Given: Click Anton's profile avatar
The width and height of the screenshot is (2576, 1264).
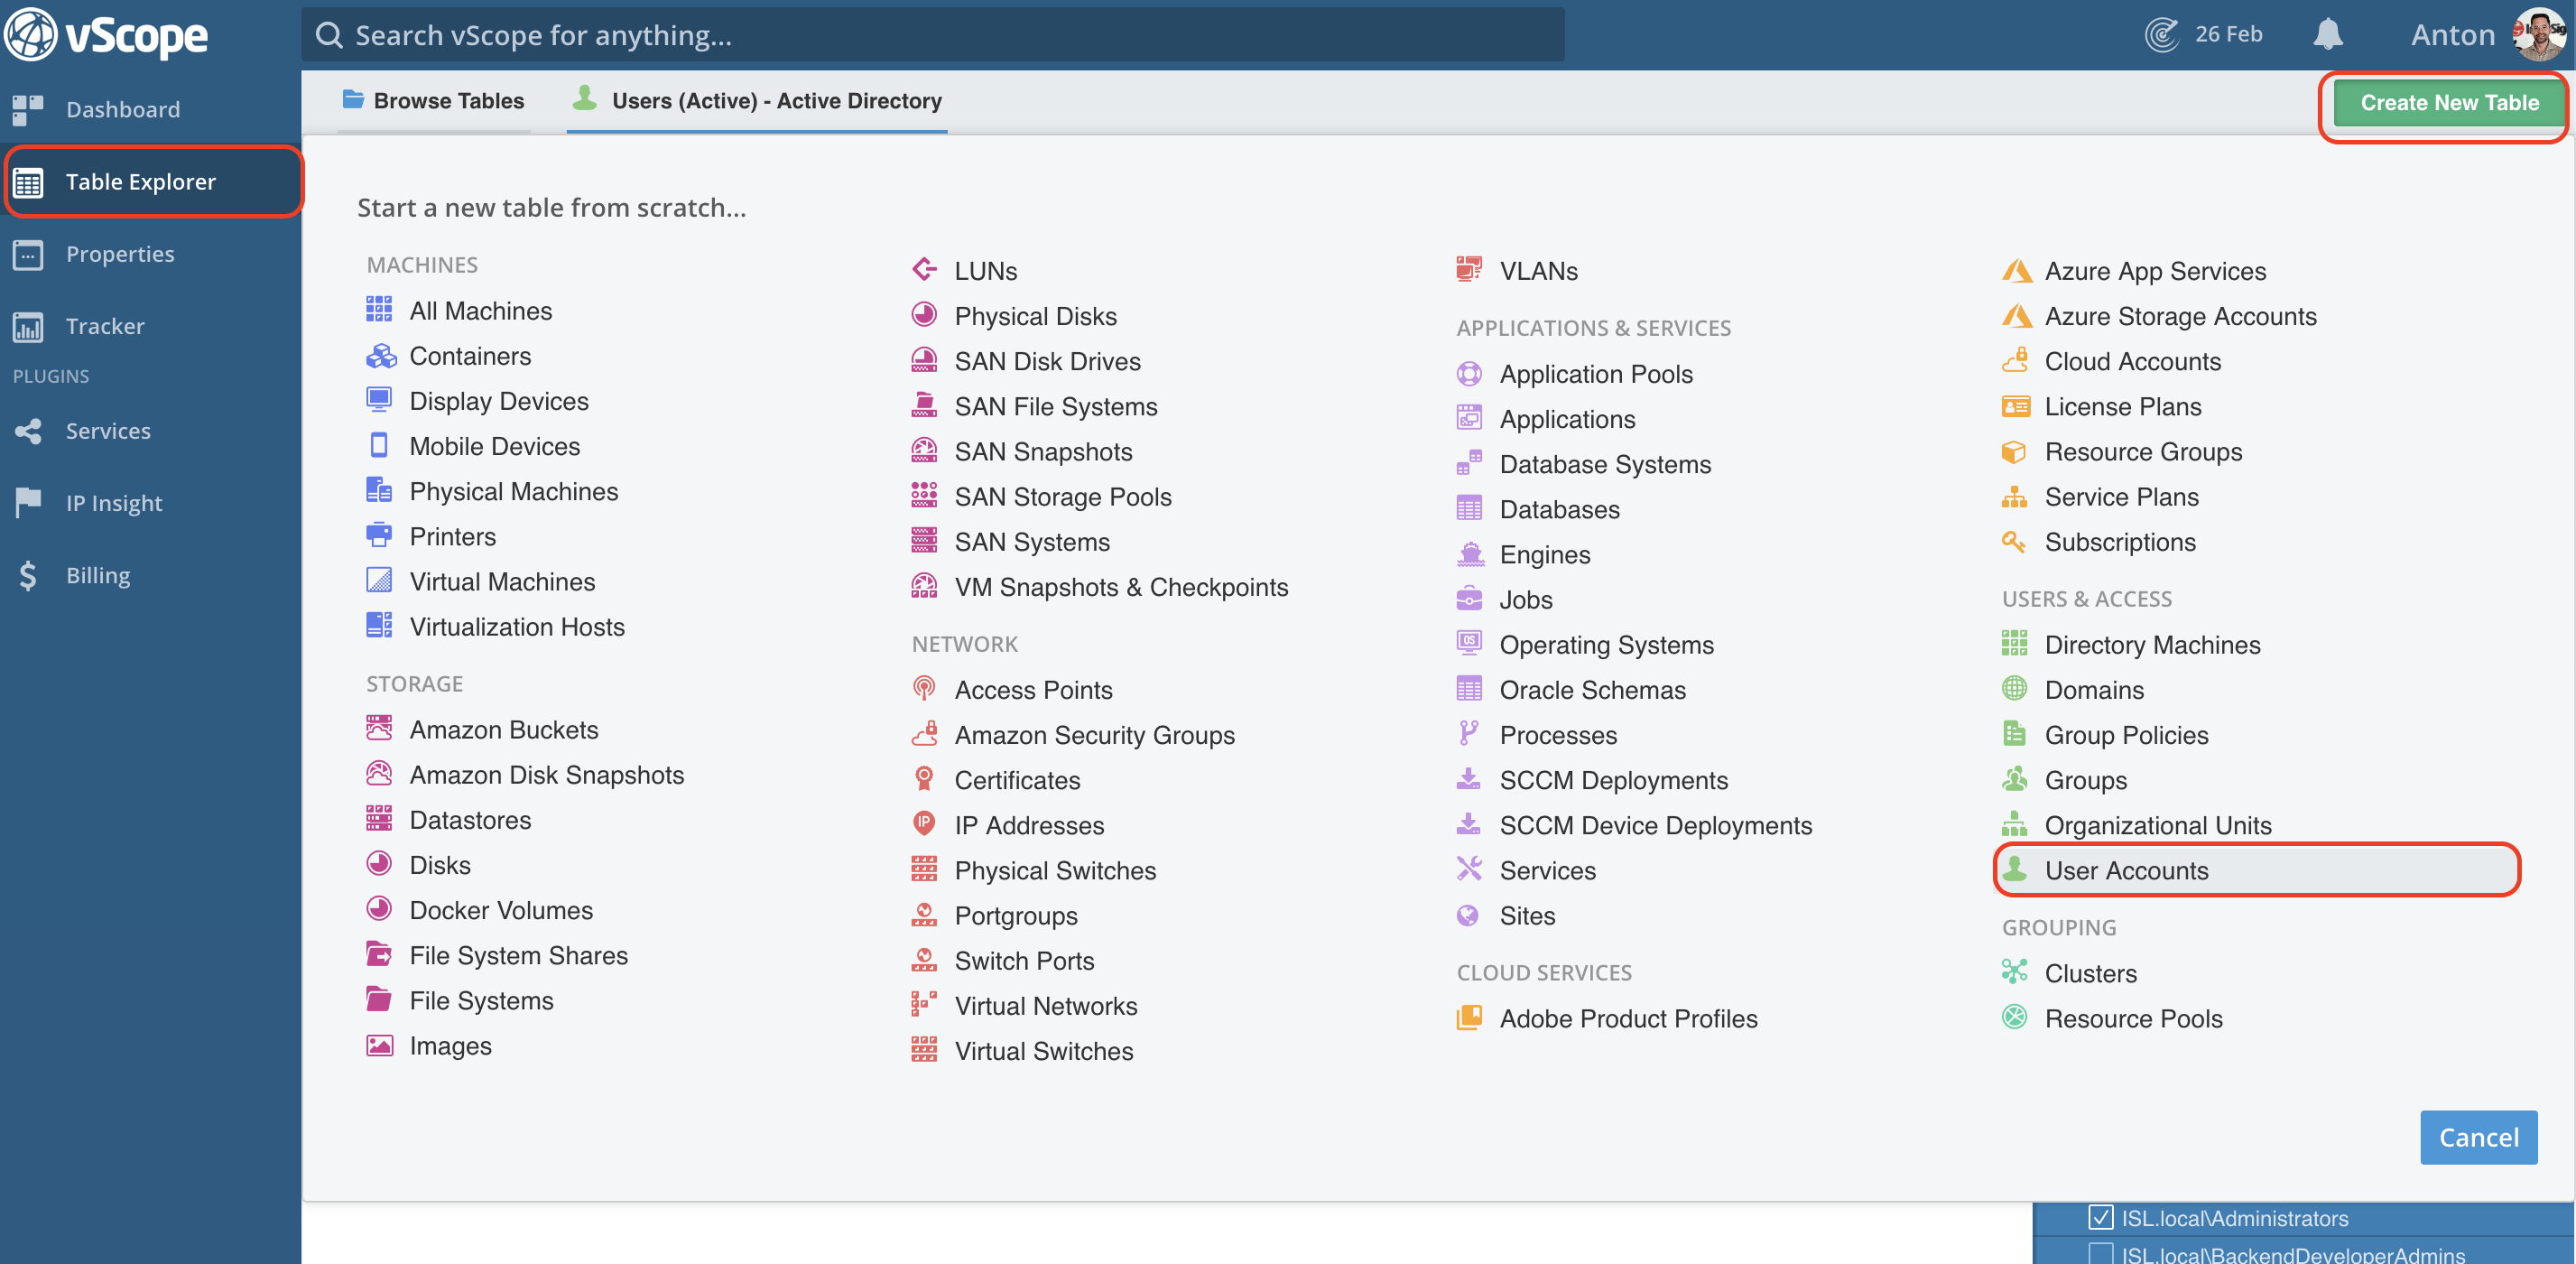Looking at the screenshot, I should point(2541,34).
